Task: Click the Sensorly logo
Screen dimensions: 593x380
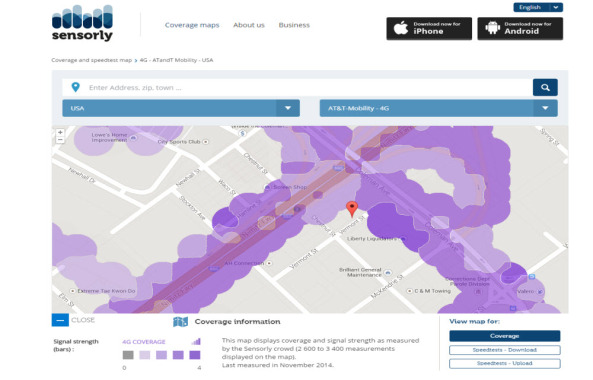Action: [x=82, y=23]
